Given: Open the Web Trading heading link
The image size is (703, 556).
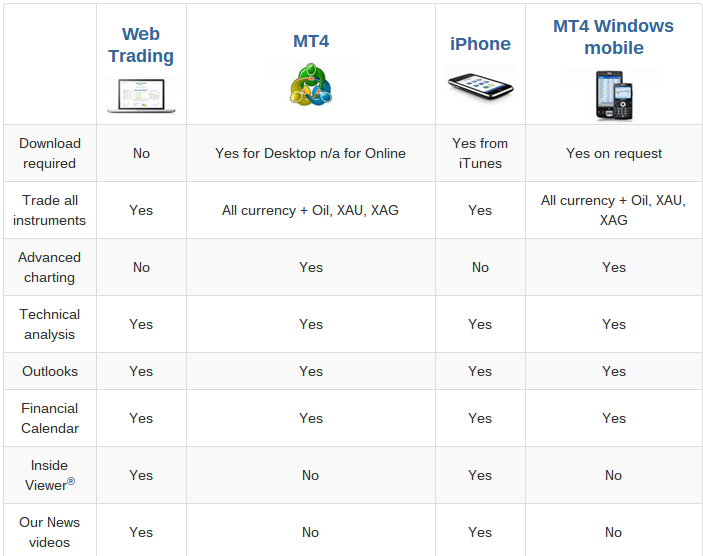Looking at the screenshot, I should click(141, 45).
